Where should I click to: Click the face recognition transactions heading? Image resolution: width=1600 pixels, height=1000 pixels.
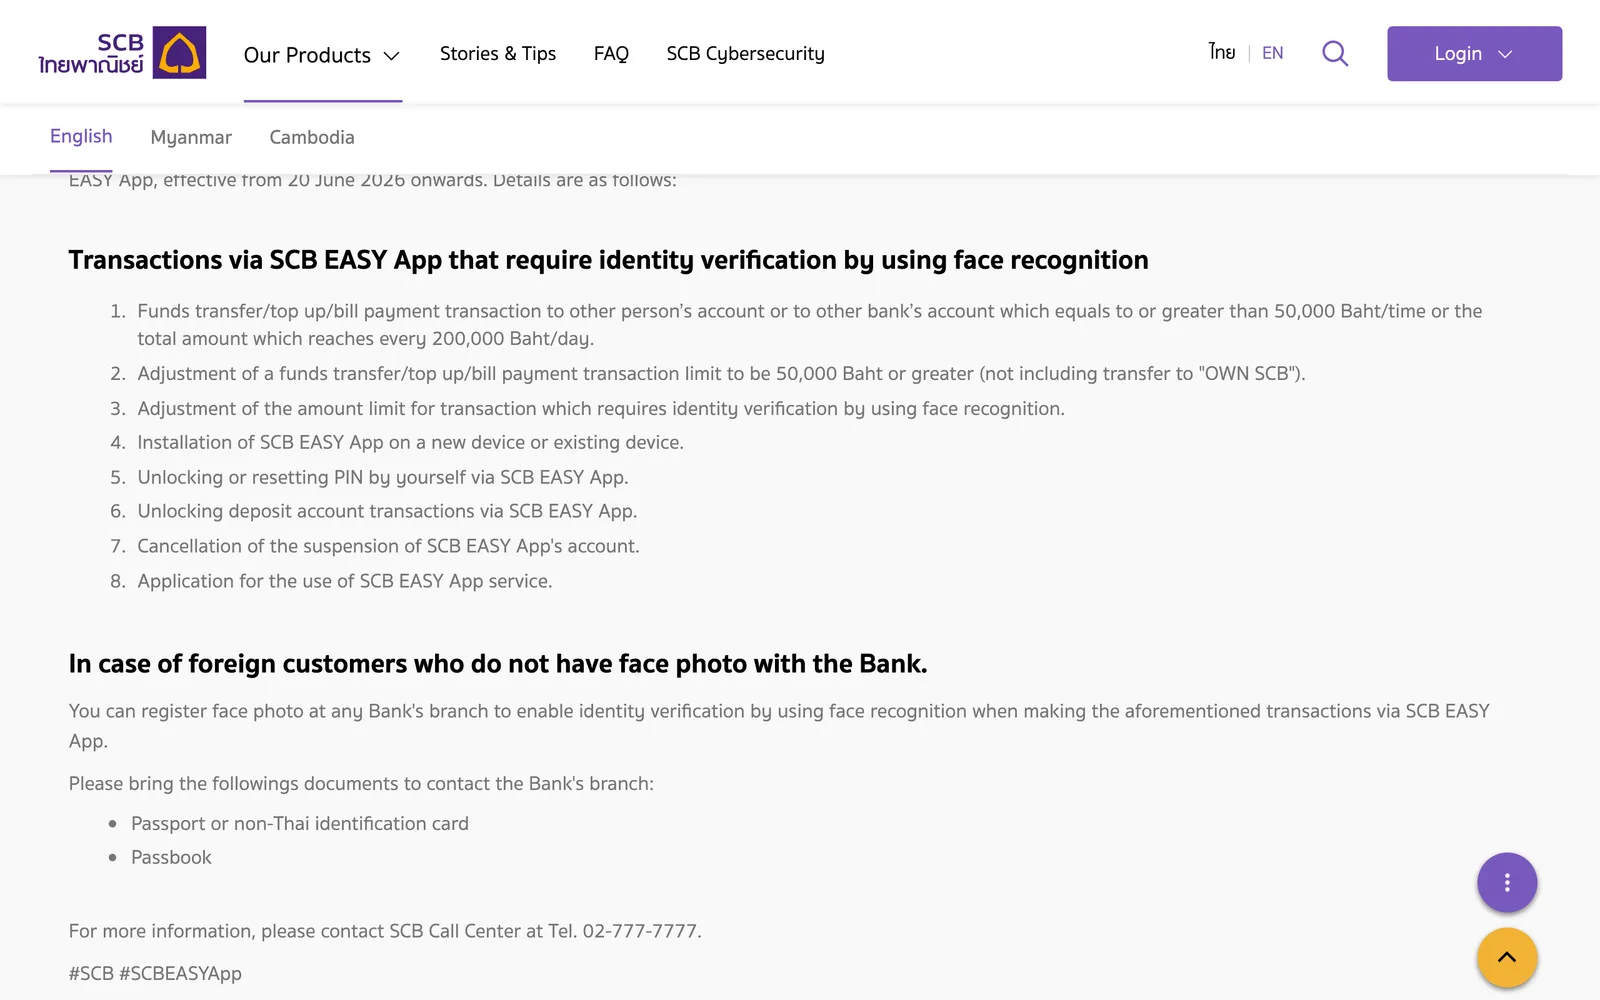click(x=608, y=260)
